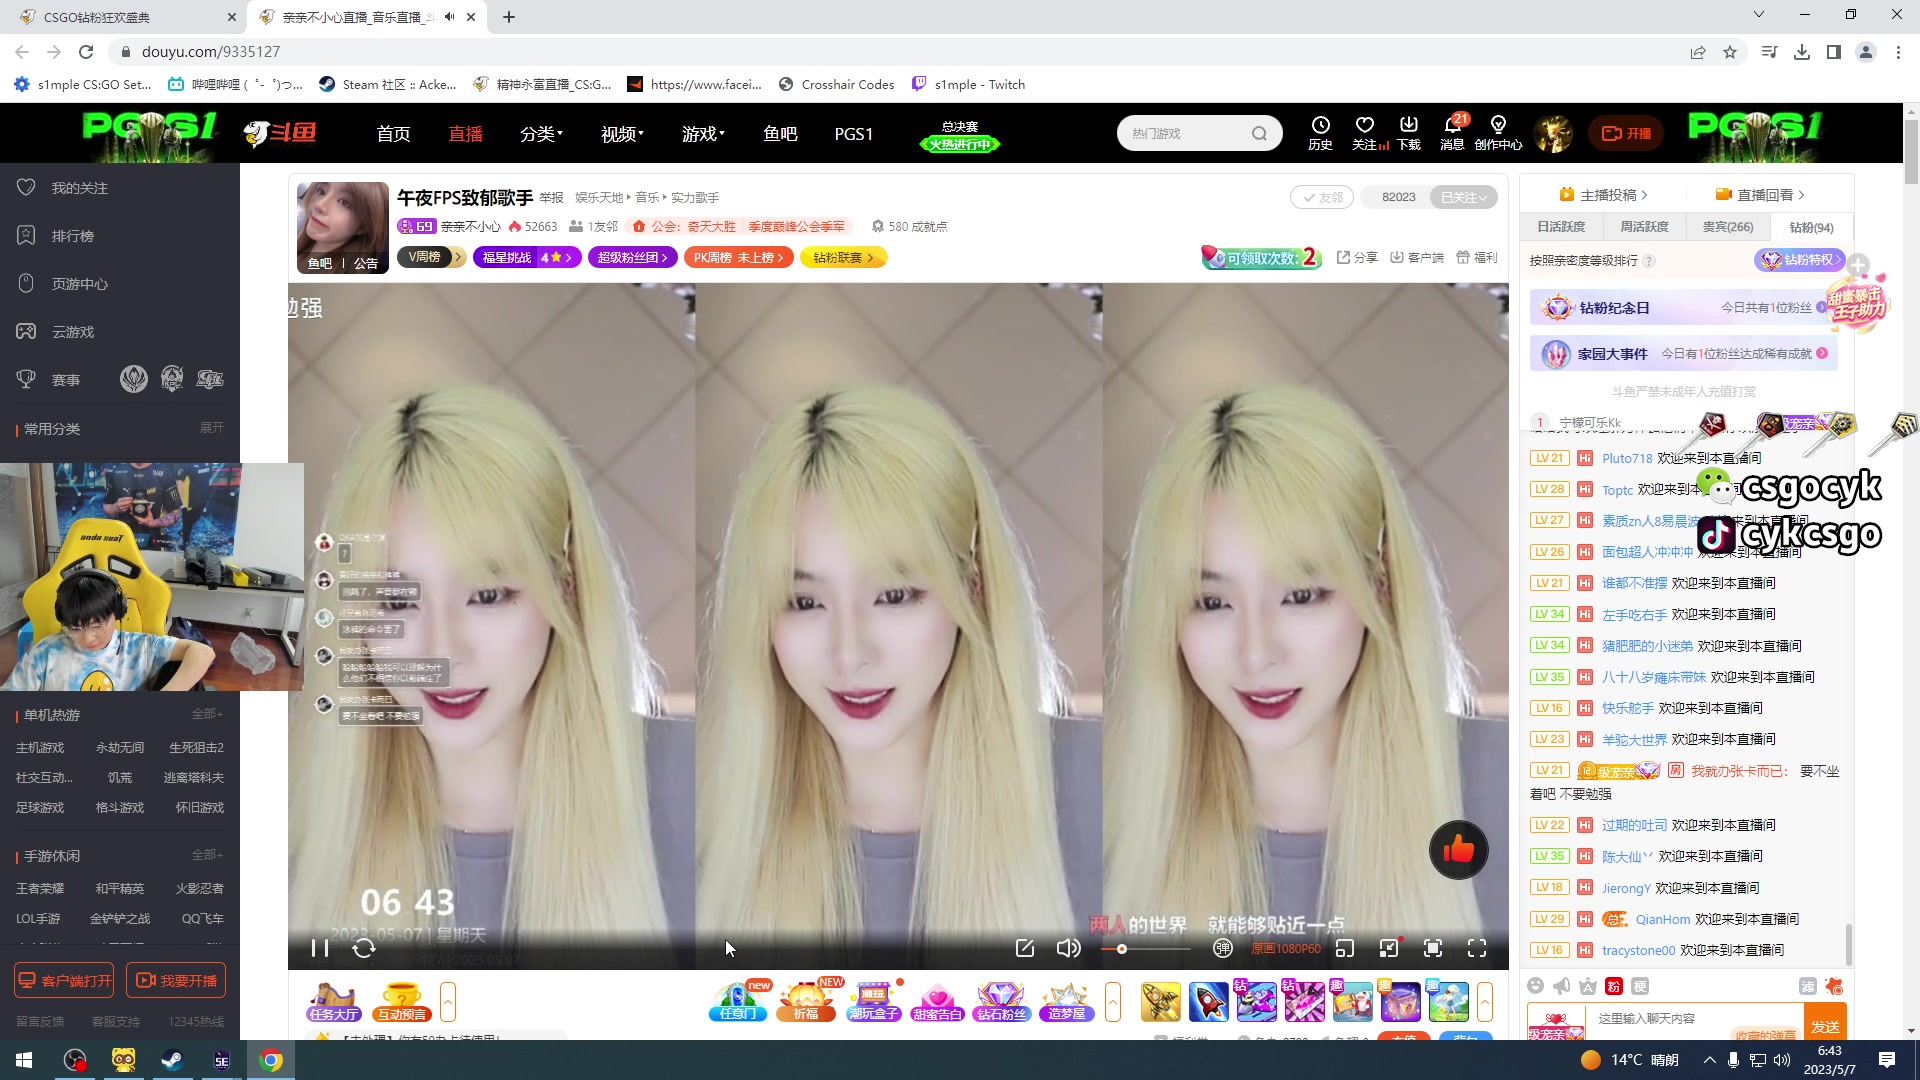Image resolution: width=1920 pixels, height=1080 pixels.
Task: Expand the 视频 videos dropdown
Action: click(622, 134)
